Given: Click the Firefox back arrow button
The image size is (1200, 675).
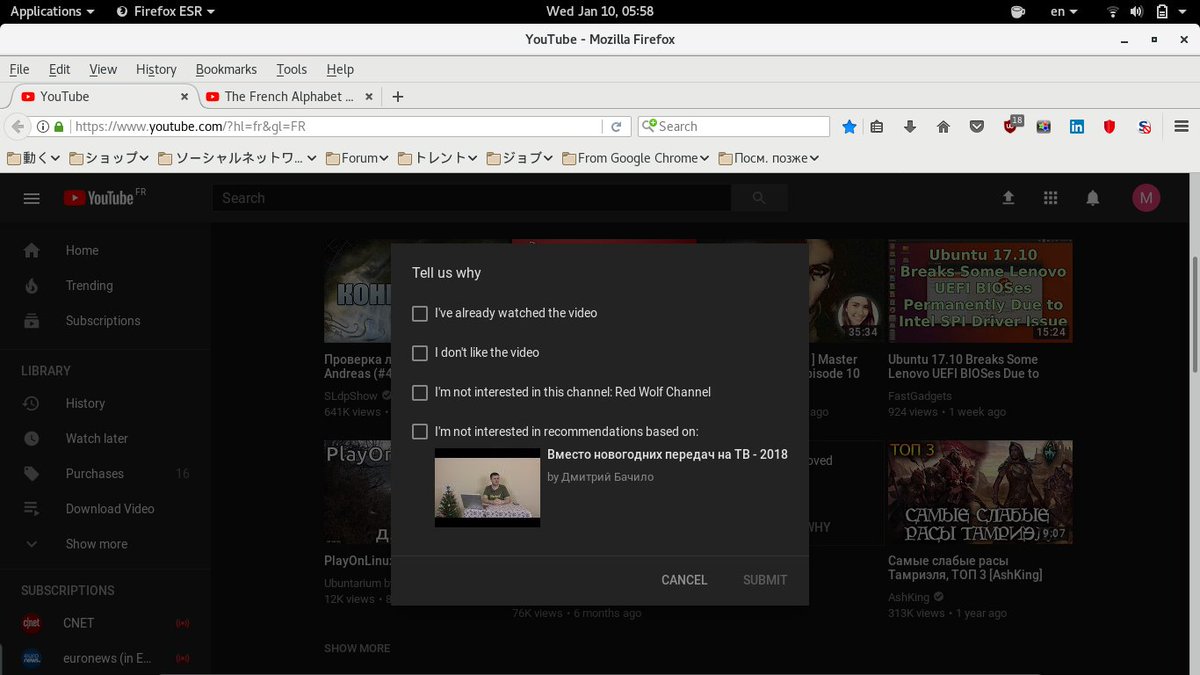Looking at the screenshot, I should click(x=17, y=127).
